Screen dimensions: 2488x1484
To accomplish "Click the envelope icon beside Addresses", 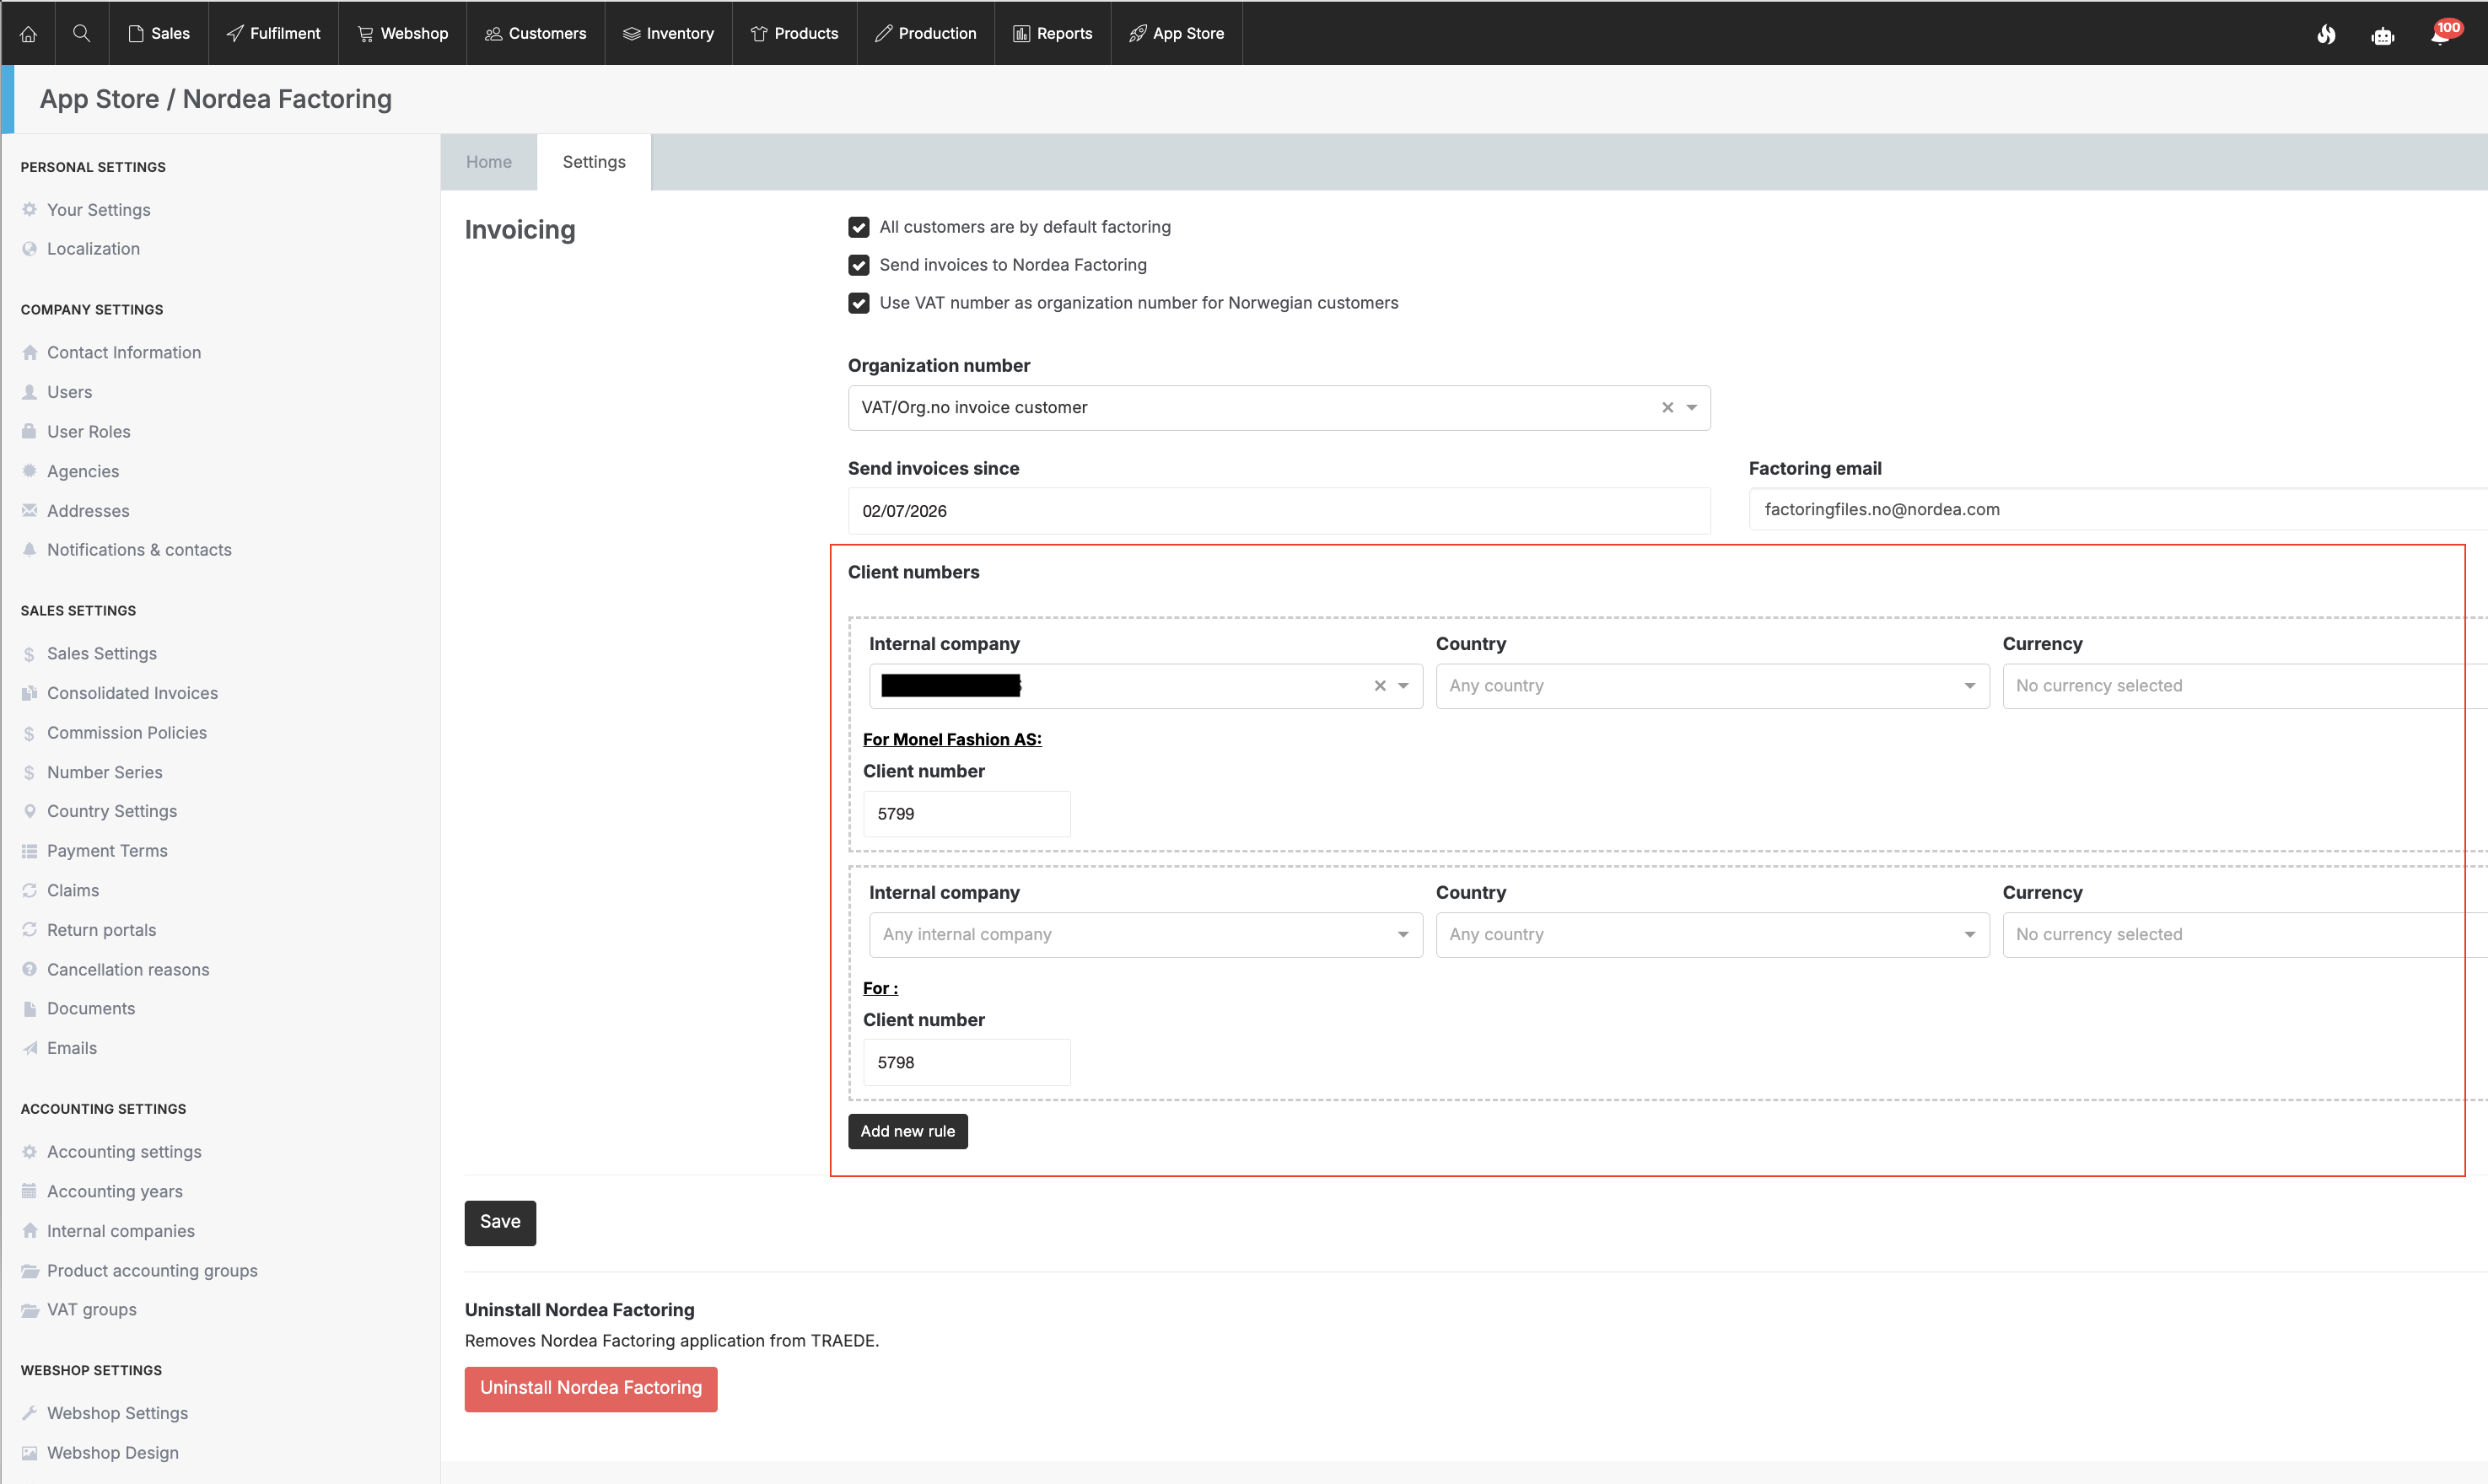I will tap(30, 511).
